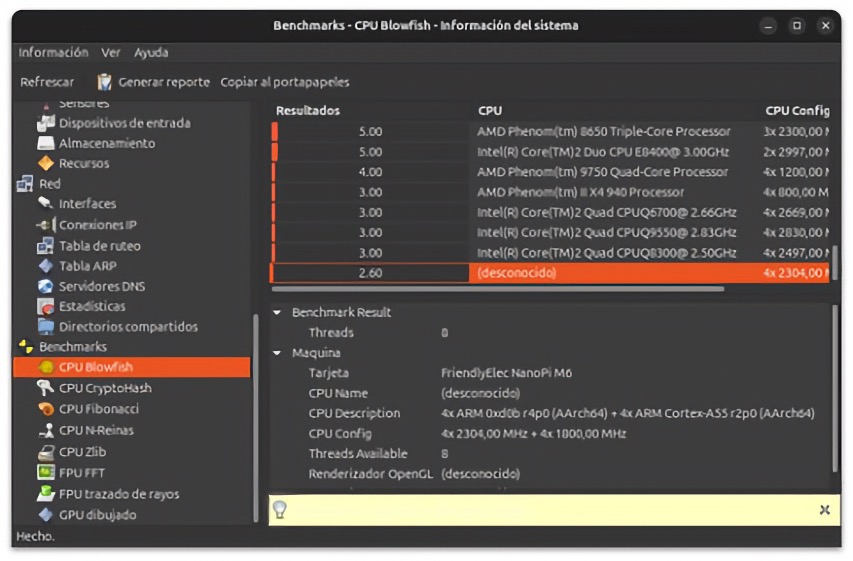Sort by the CPU column header
The width and height of the screenshot is (853, 561).
pyautogui.click(x=490, y=111)
